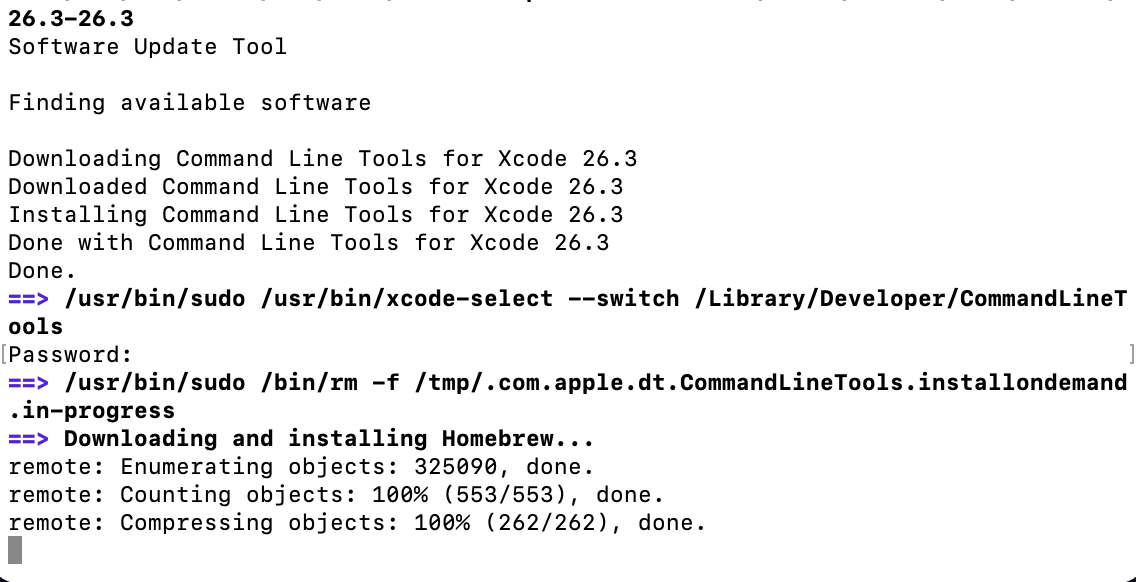
Task: Click the terminal cursor block
Action: 15,550
